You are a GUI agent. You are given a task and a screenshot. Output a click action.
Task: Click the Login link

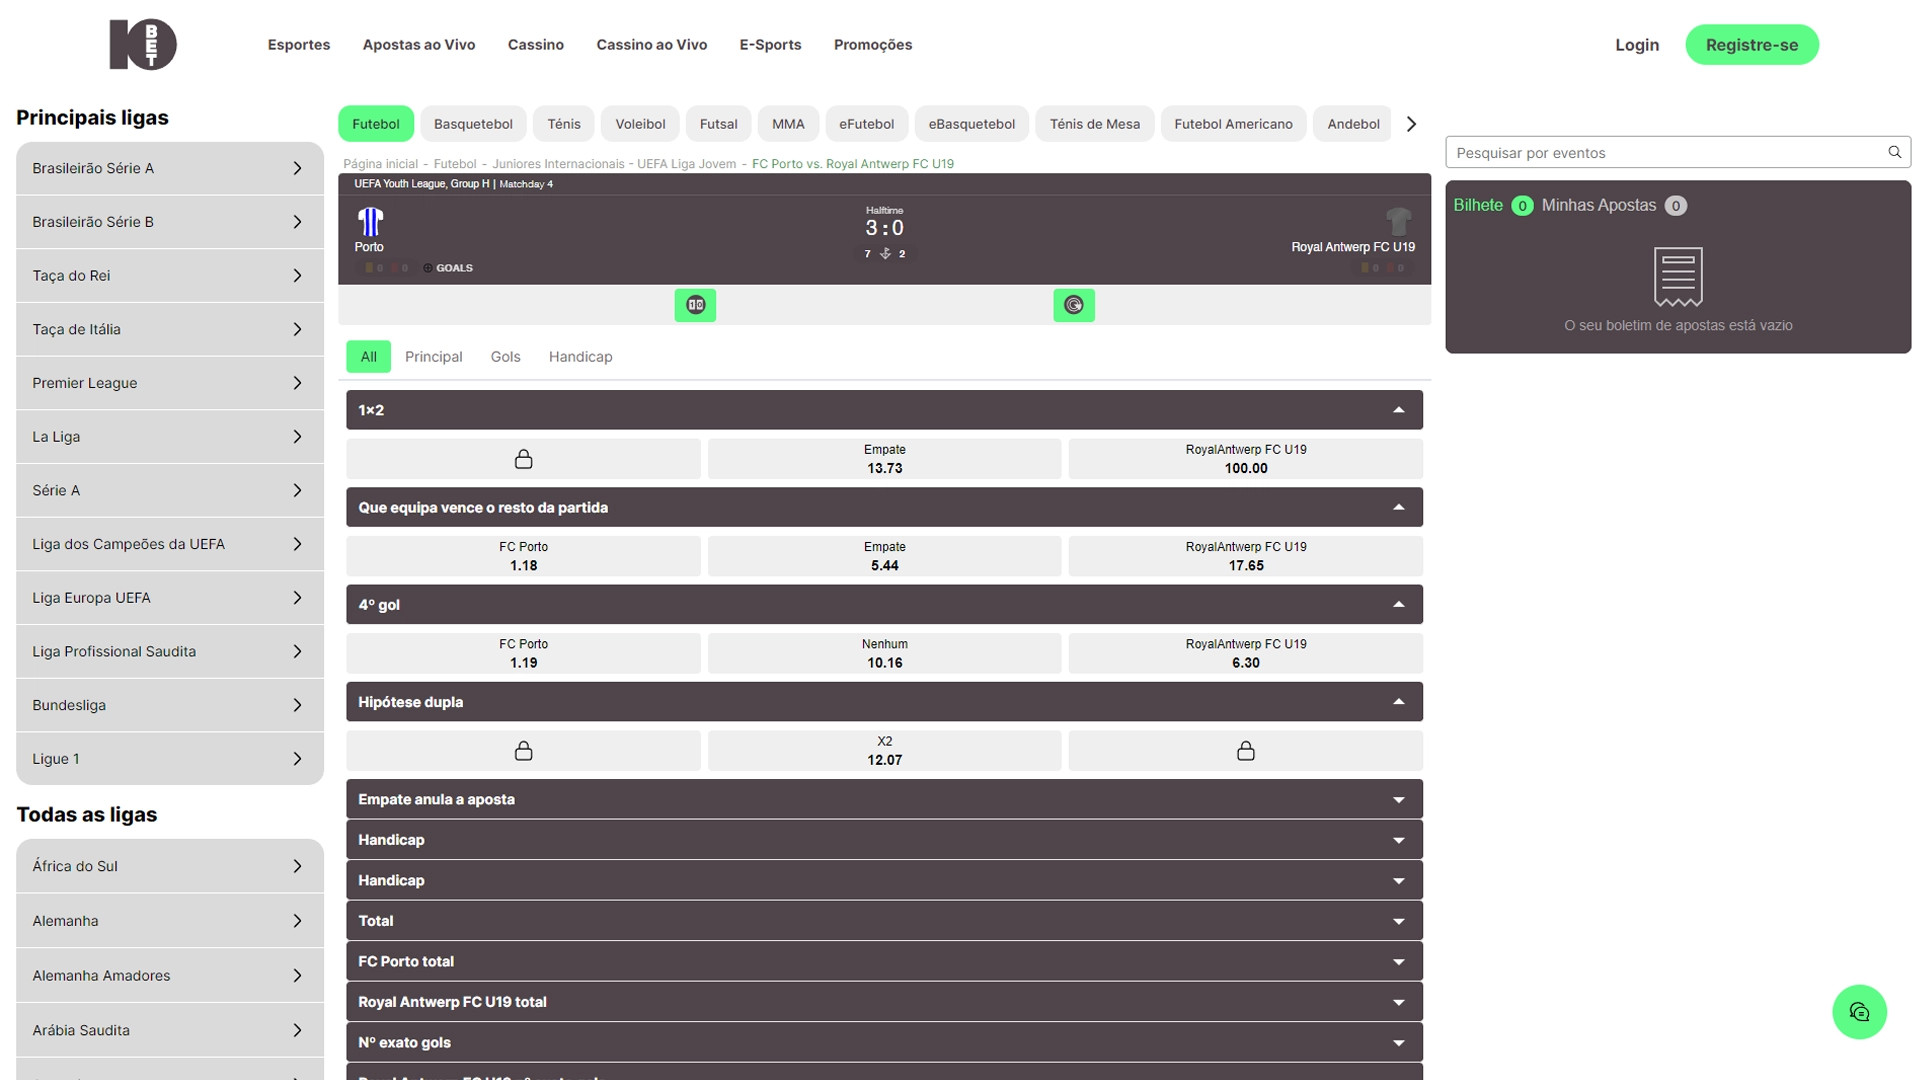[x=1636, y=45]
